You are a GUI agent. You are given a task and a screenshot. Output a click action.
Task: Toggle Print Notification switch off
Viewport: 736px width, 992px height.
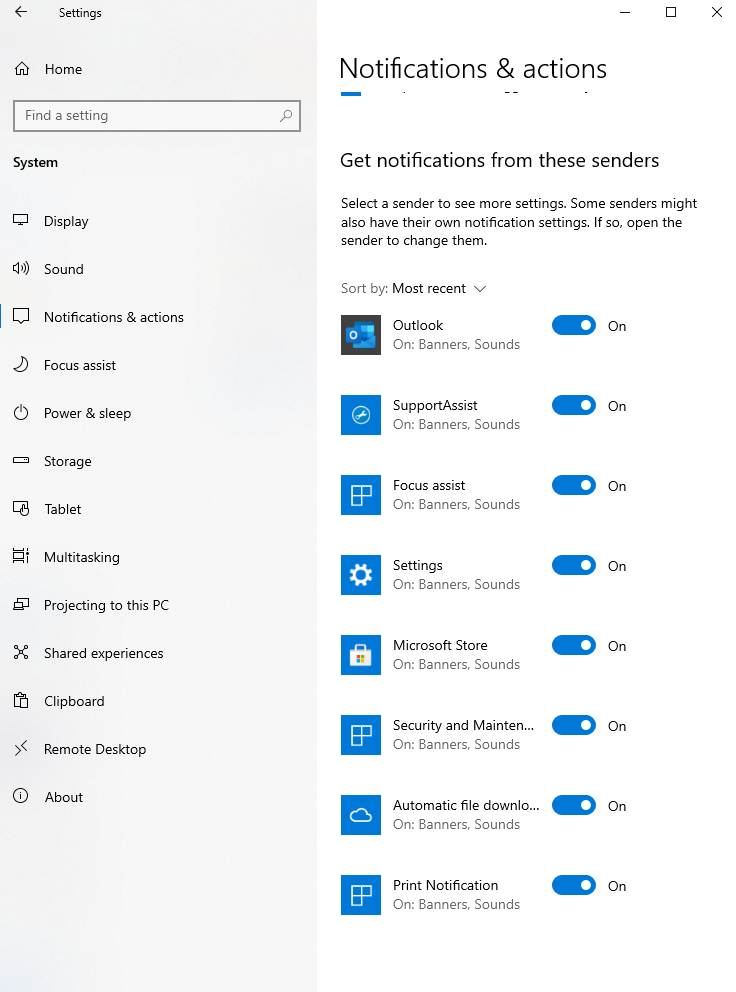(574, 885)
